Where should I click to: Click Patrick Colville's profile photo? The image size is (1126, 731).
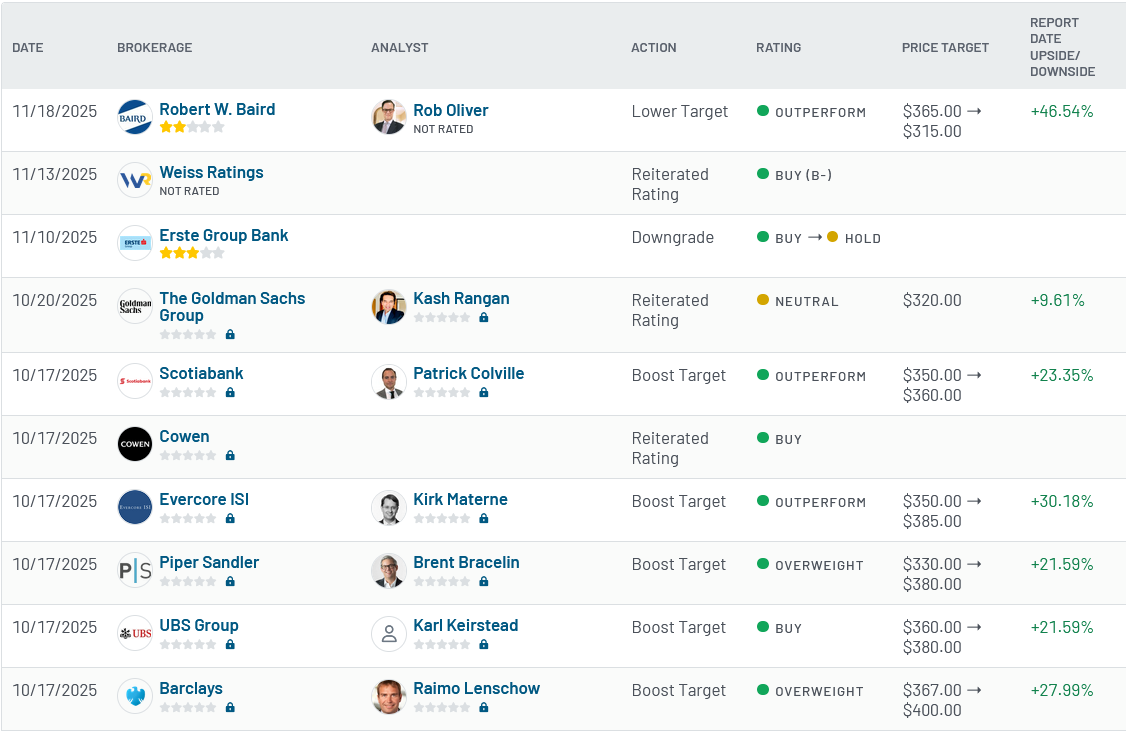click(x=388, y=381)
